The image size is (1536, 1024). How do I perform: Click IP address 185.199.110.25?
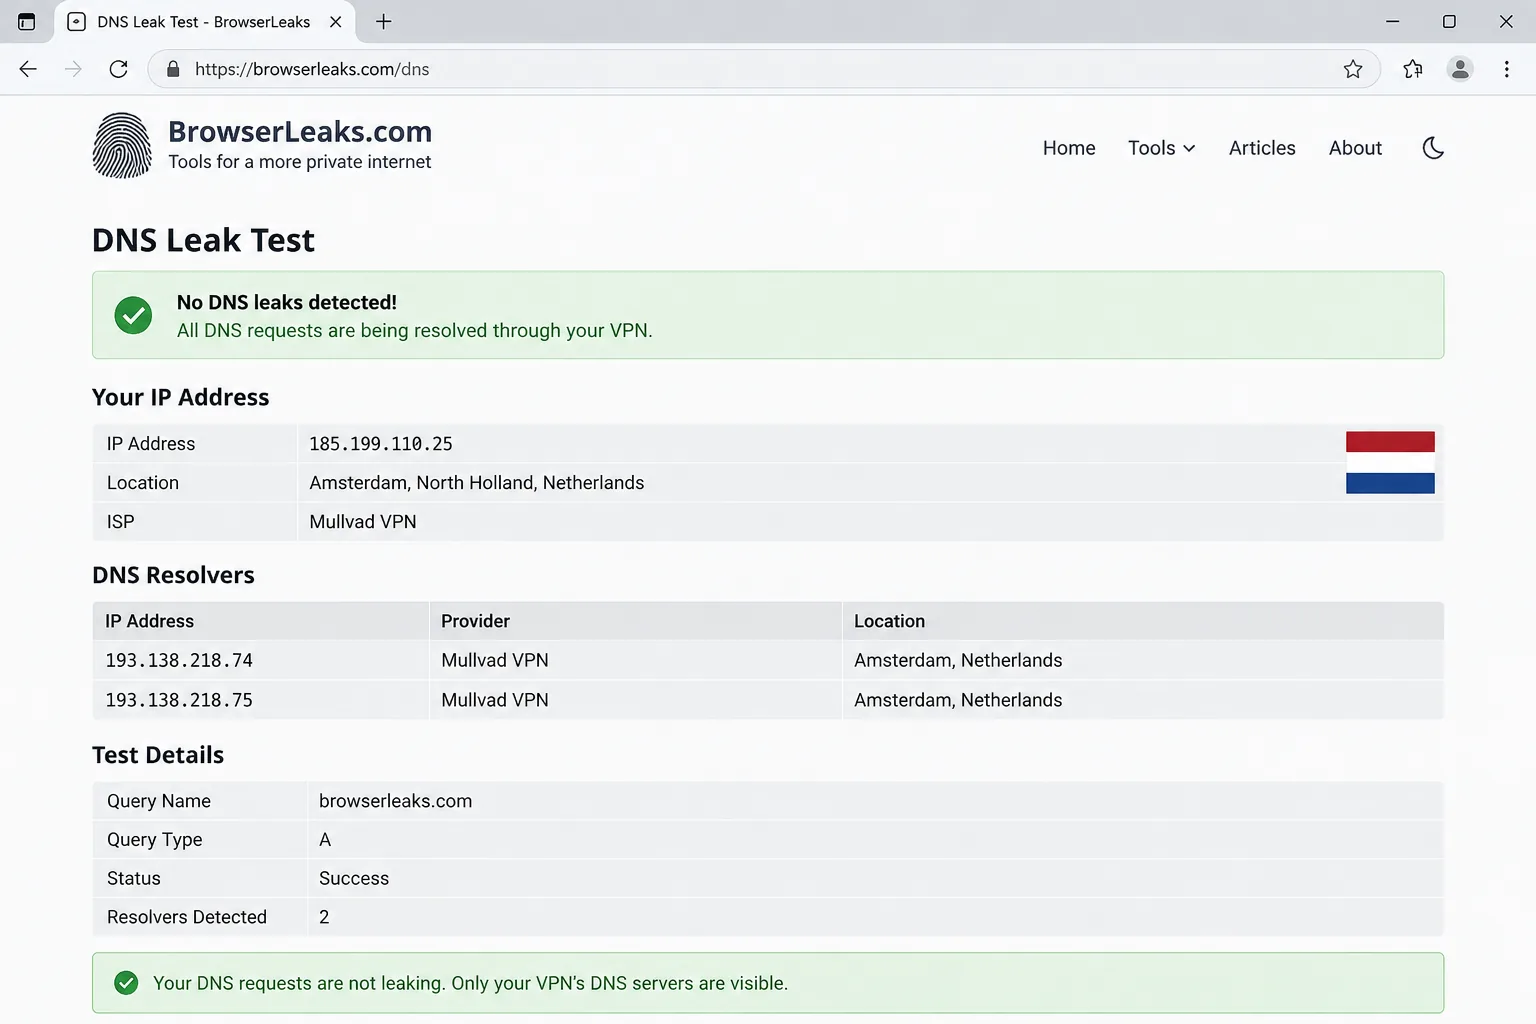[381, 444]
